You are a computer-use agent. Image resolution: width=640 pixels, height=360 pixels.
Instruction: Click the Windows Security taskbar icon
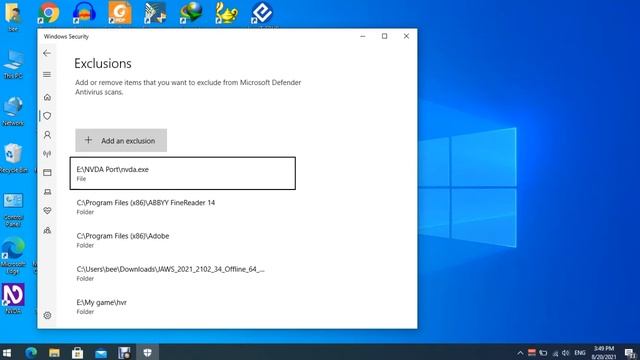tap(147, 352)
